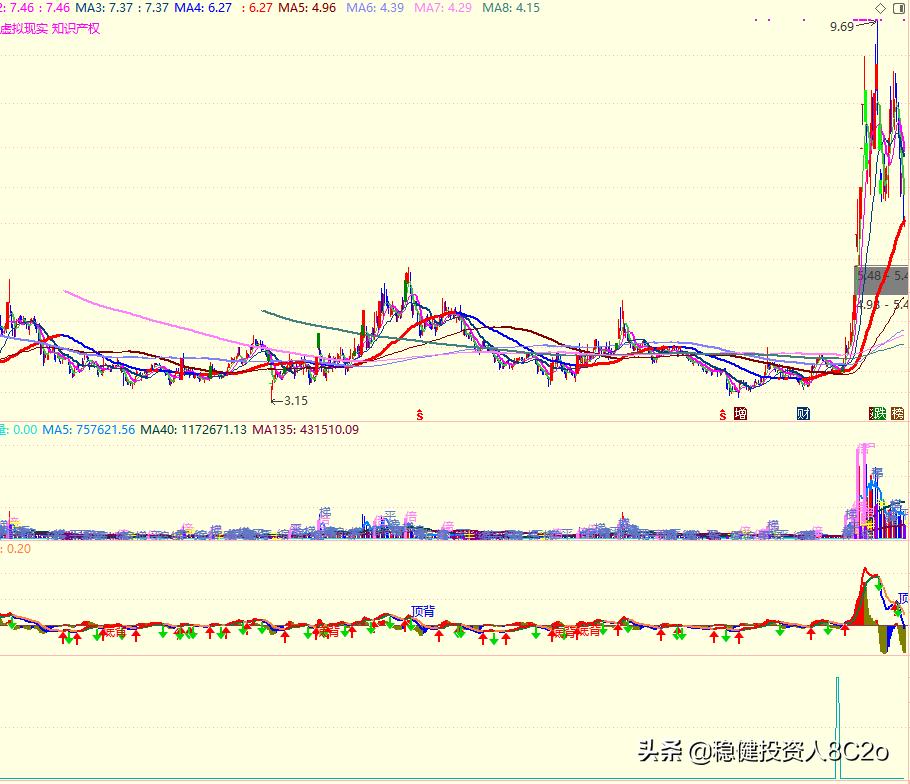Viewport: 910px width, 784px height.
Task: Click the 3.15 low price annotation
Action: point(294,400)
